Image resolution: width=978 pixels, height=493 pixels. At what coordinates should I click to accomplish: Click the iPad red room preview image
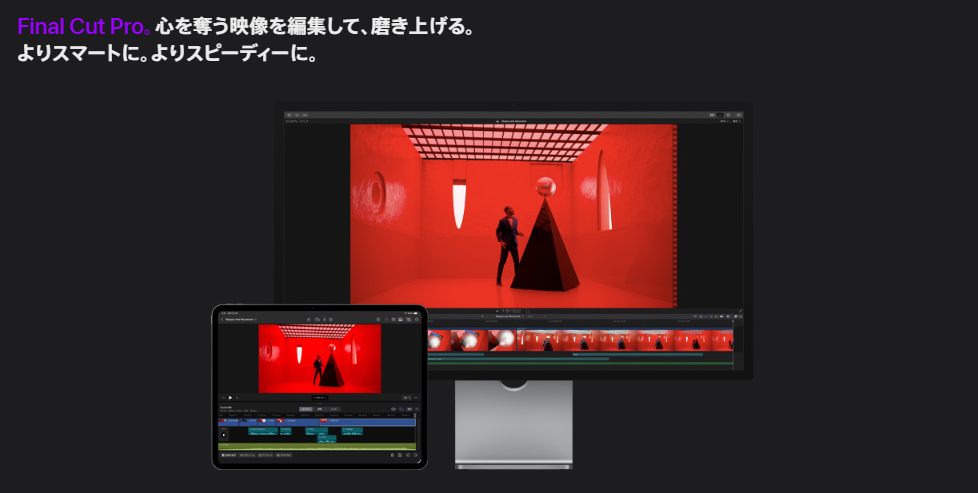(319, 358)
